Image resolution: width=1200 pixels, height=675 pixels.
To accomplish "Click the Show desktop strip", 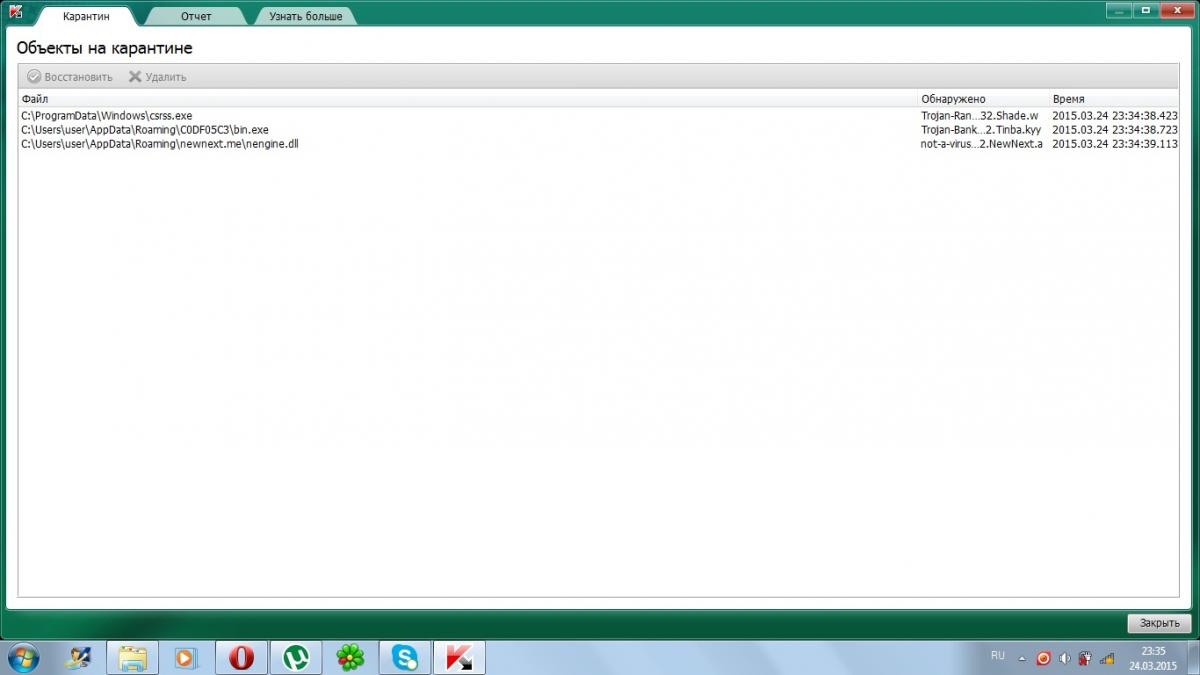I will [1192, 657].
